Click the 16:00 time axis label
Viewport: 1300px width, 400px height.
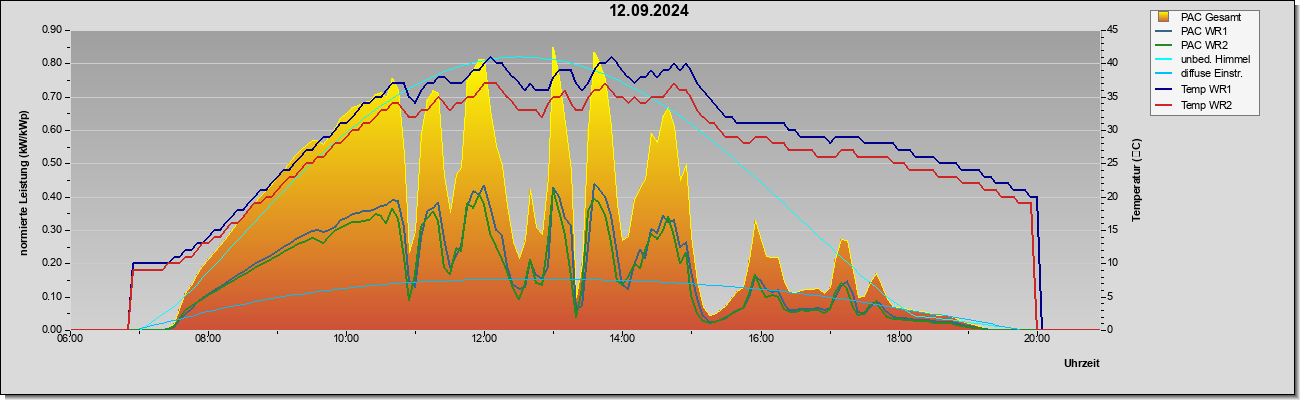[760, 338]
